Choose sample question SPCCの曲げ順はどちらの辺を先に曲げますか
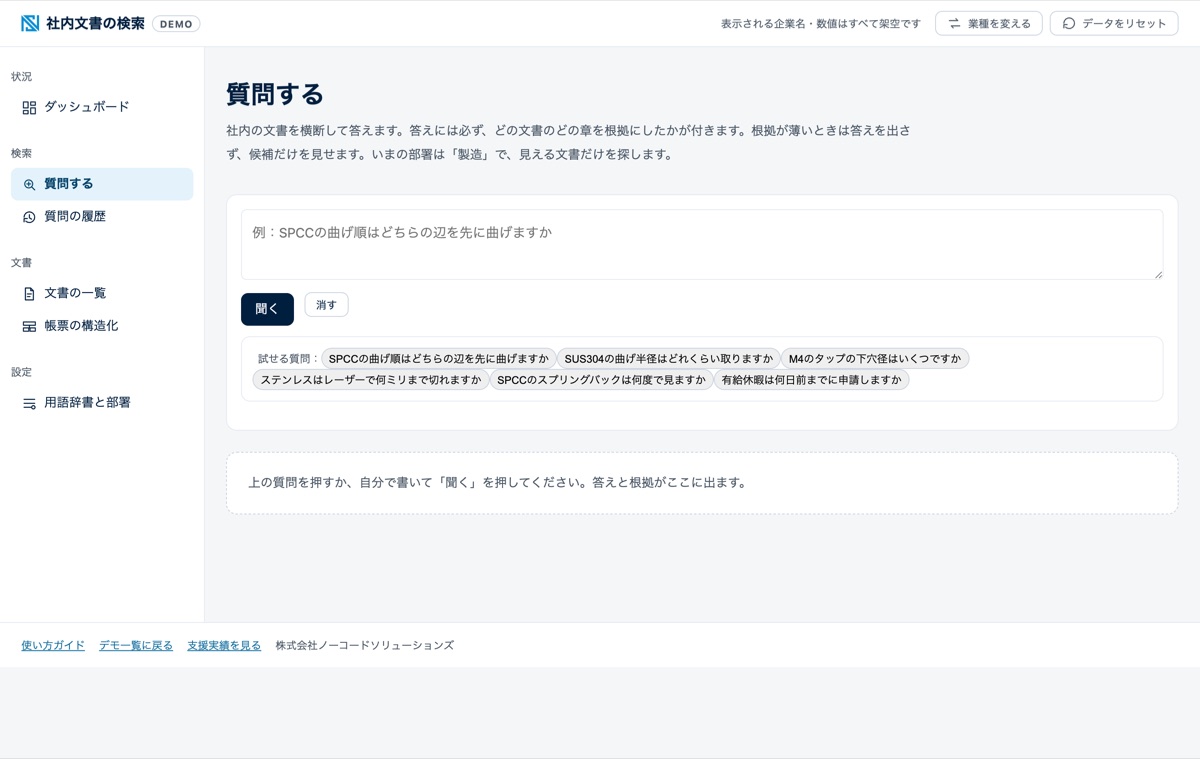 point(439,359)
